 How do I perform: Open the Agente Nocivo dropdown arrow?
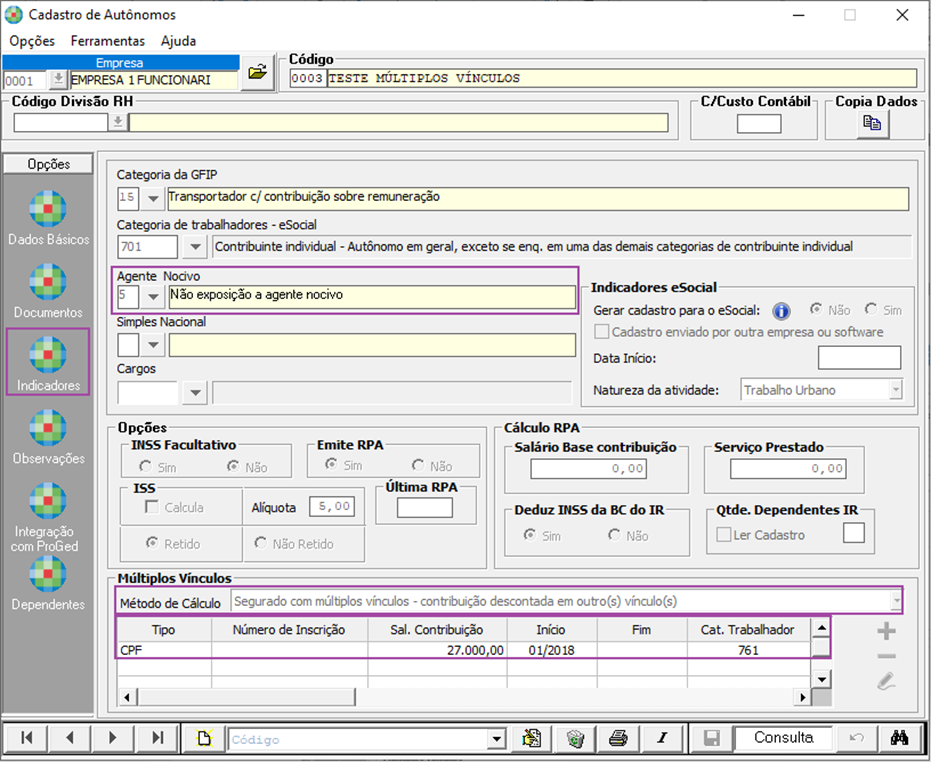153,296
